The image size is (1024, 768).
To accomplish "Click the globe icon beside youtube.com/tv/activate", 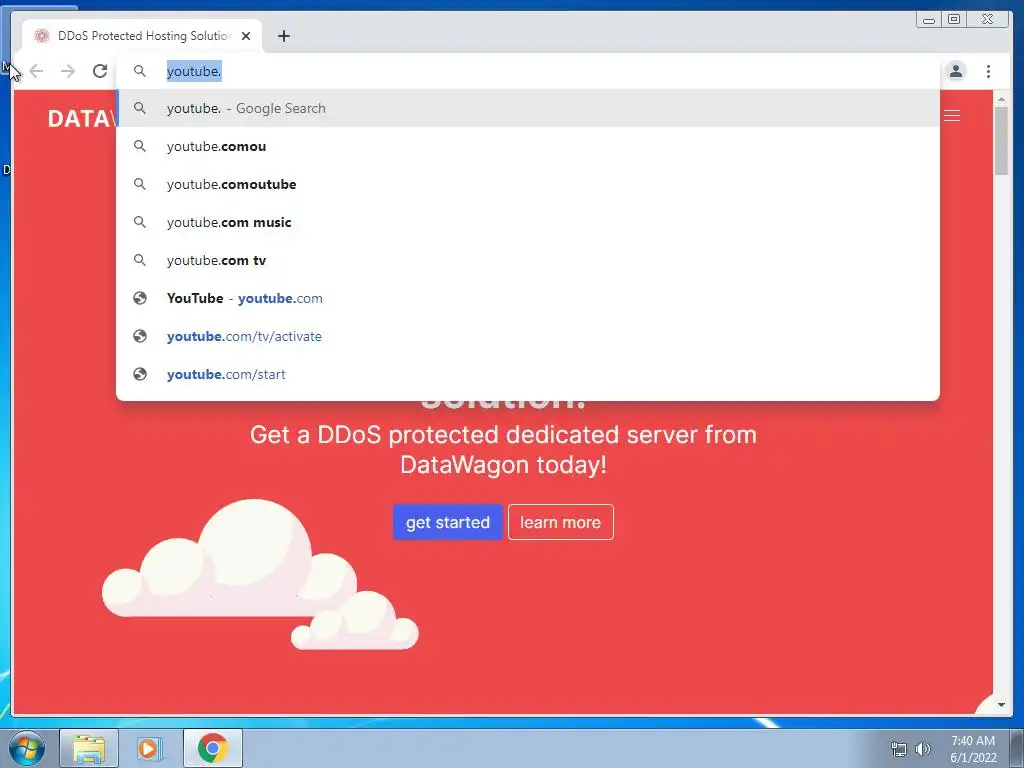I will (140, 336).
